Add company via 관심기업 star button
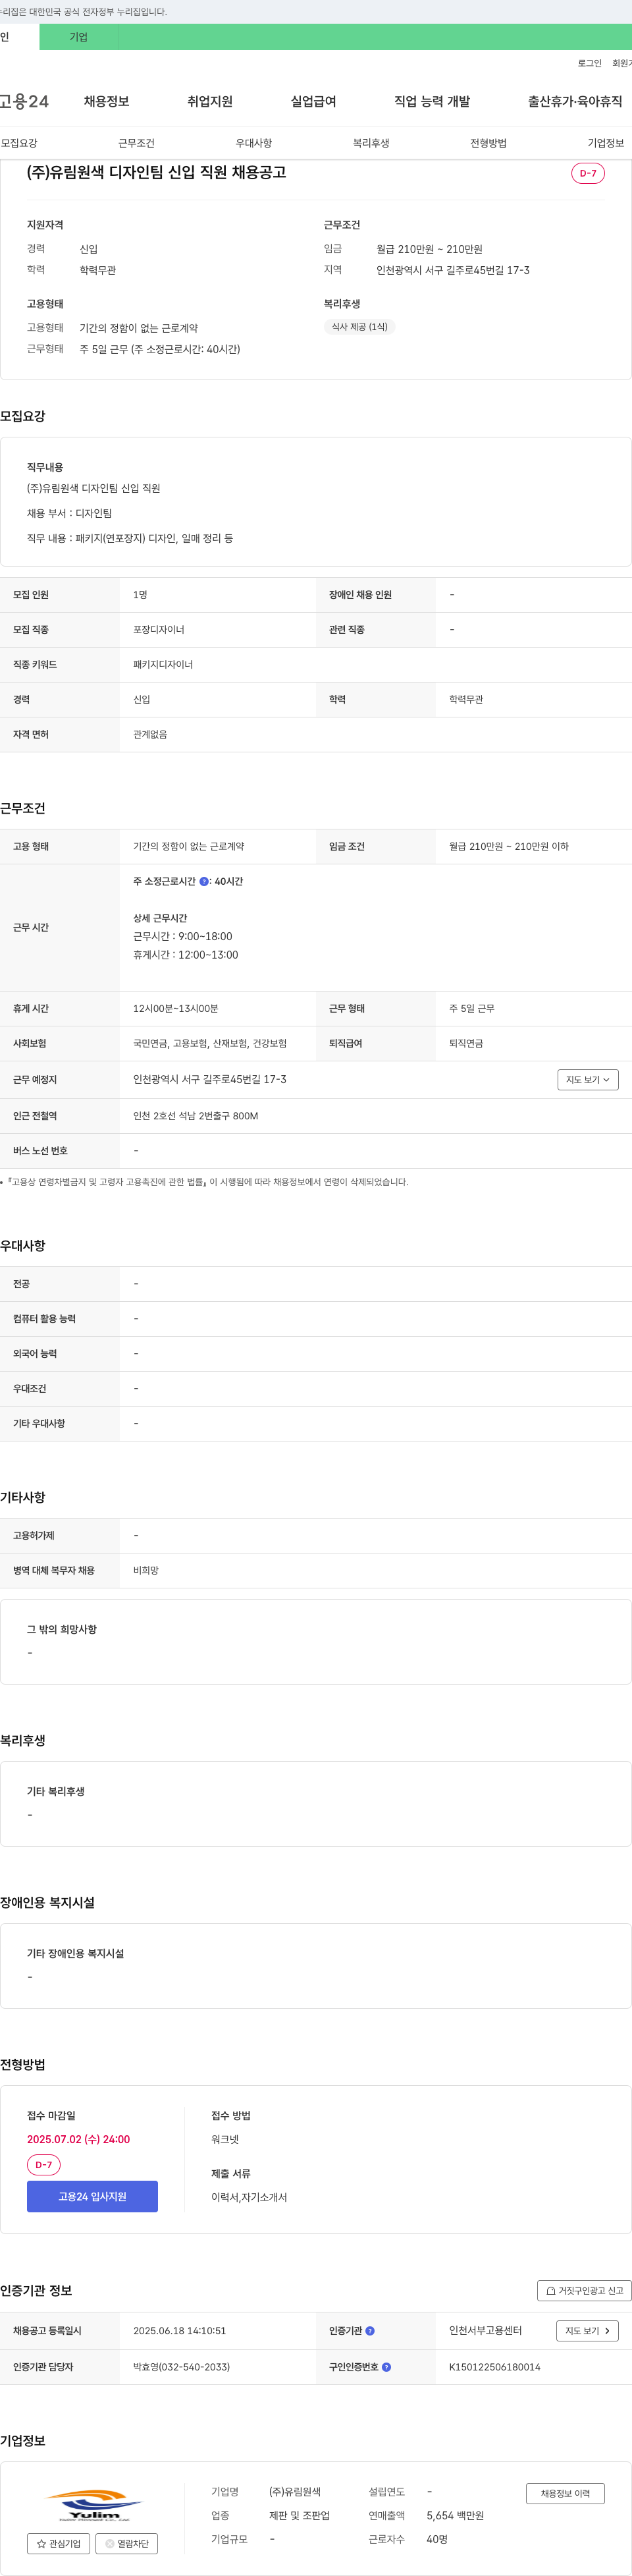 click(58, 2543)
